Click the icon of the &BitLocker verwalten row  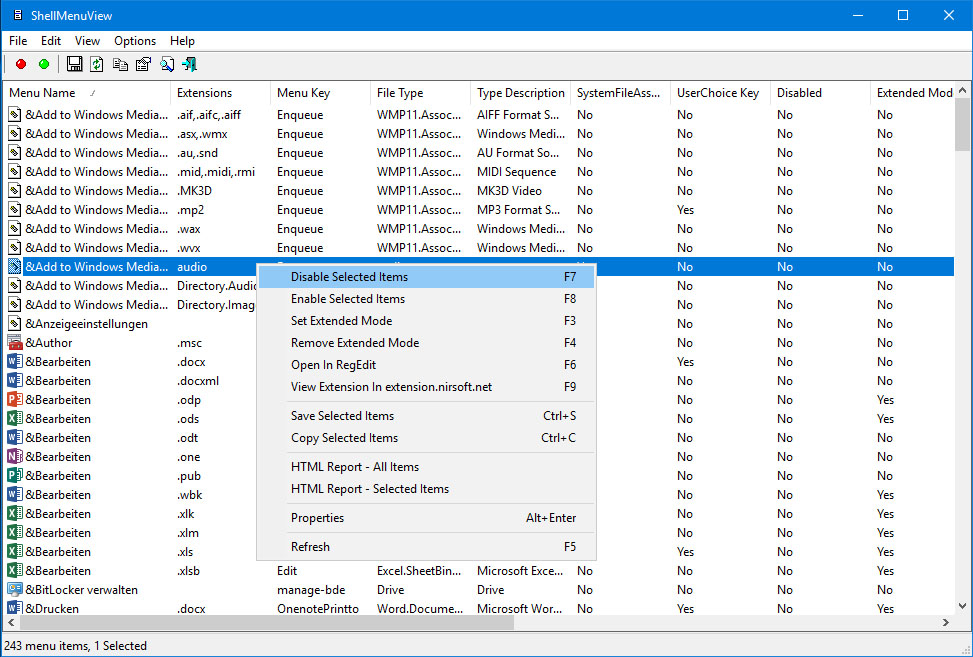(14, 589)
